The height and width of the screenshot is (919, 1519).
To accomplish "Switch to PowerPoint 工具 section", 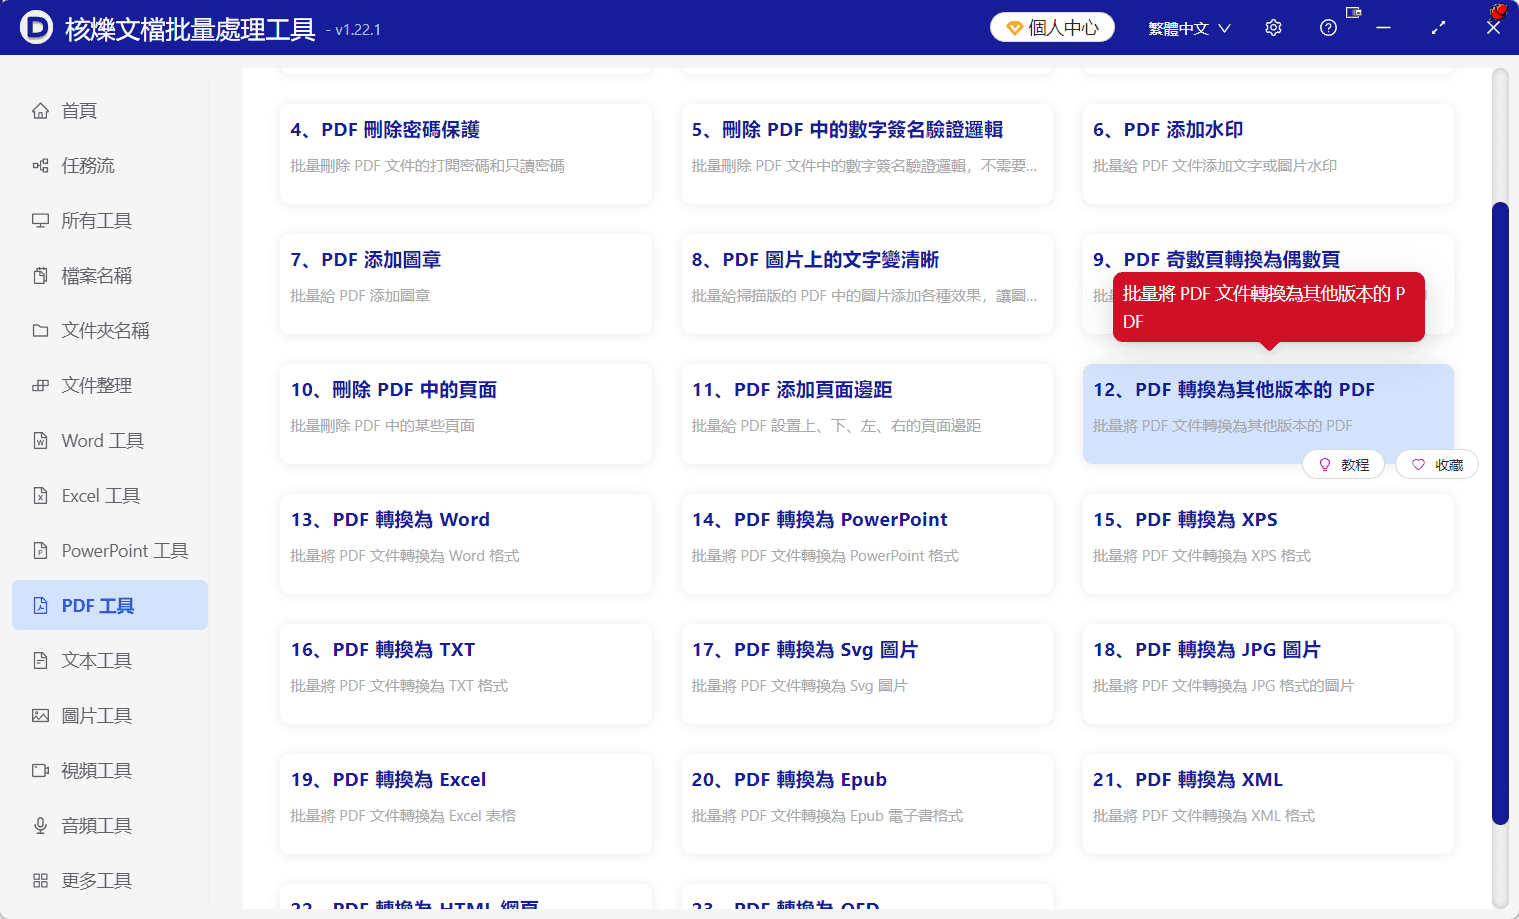I will pyautogui.click(x=110, y=551).
